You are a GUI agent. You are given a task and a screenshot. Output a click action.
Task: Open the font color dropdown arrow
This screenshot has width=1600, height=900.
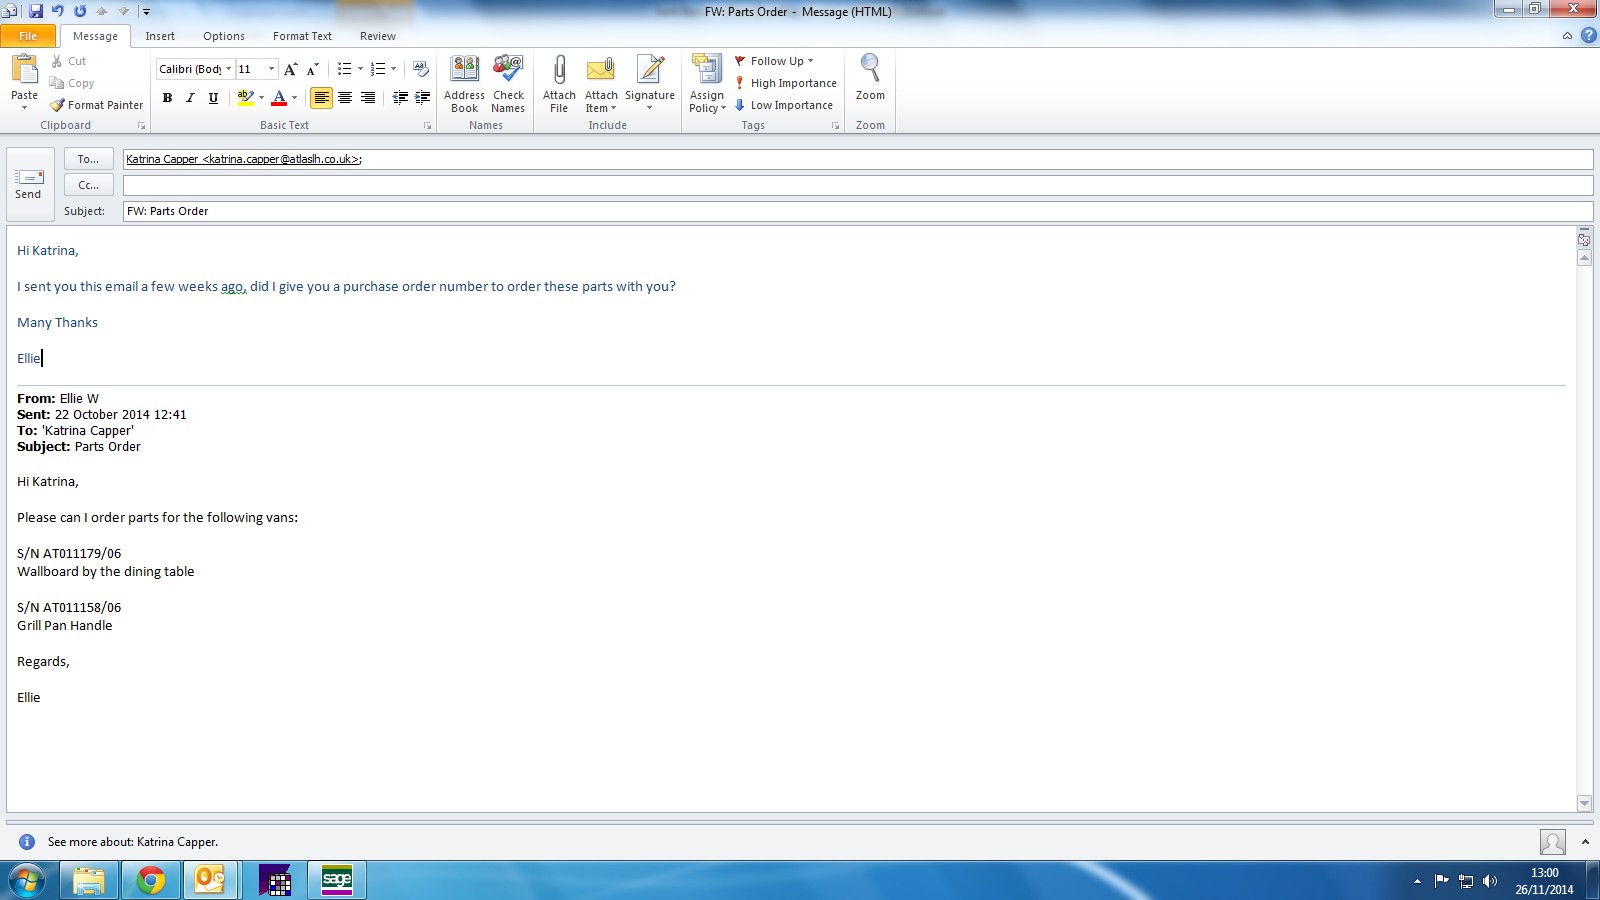pos(294,98)
